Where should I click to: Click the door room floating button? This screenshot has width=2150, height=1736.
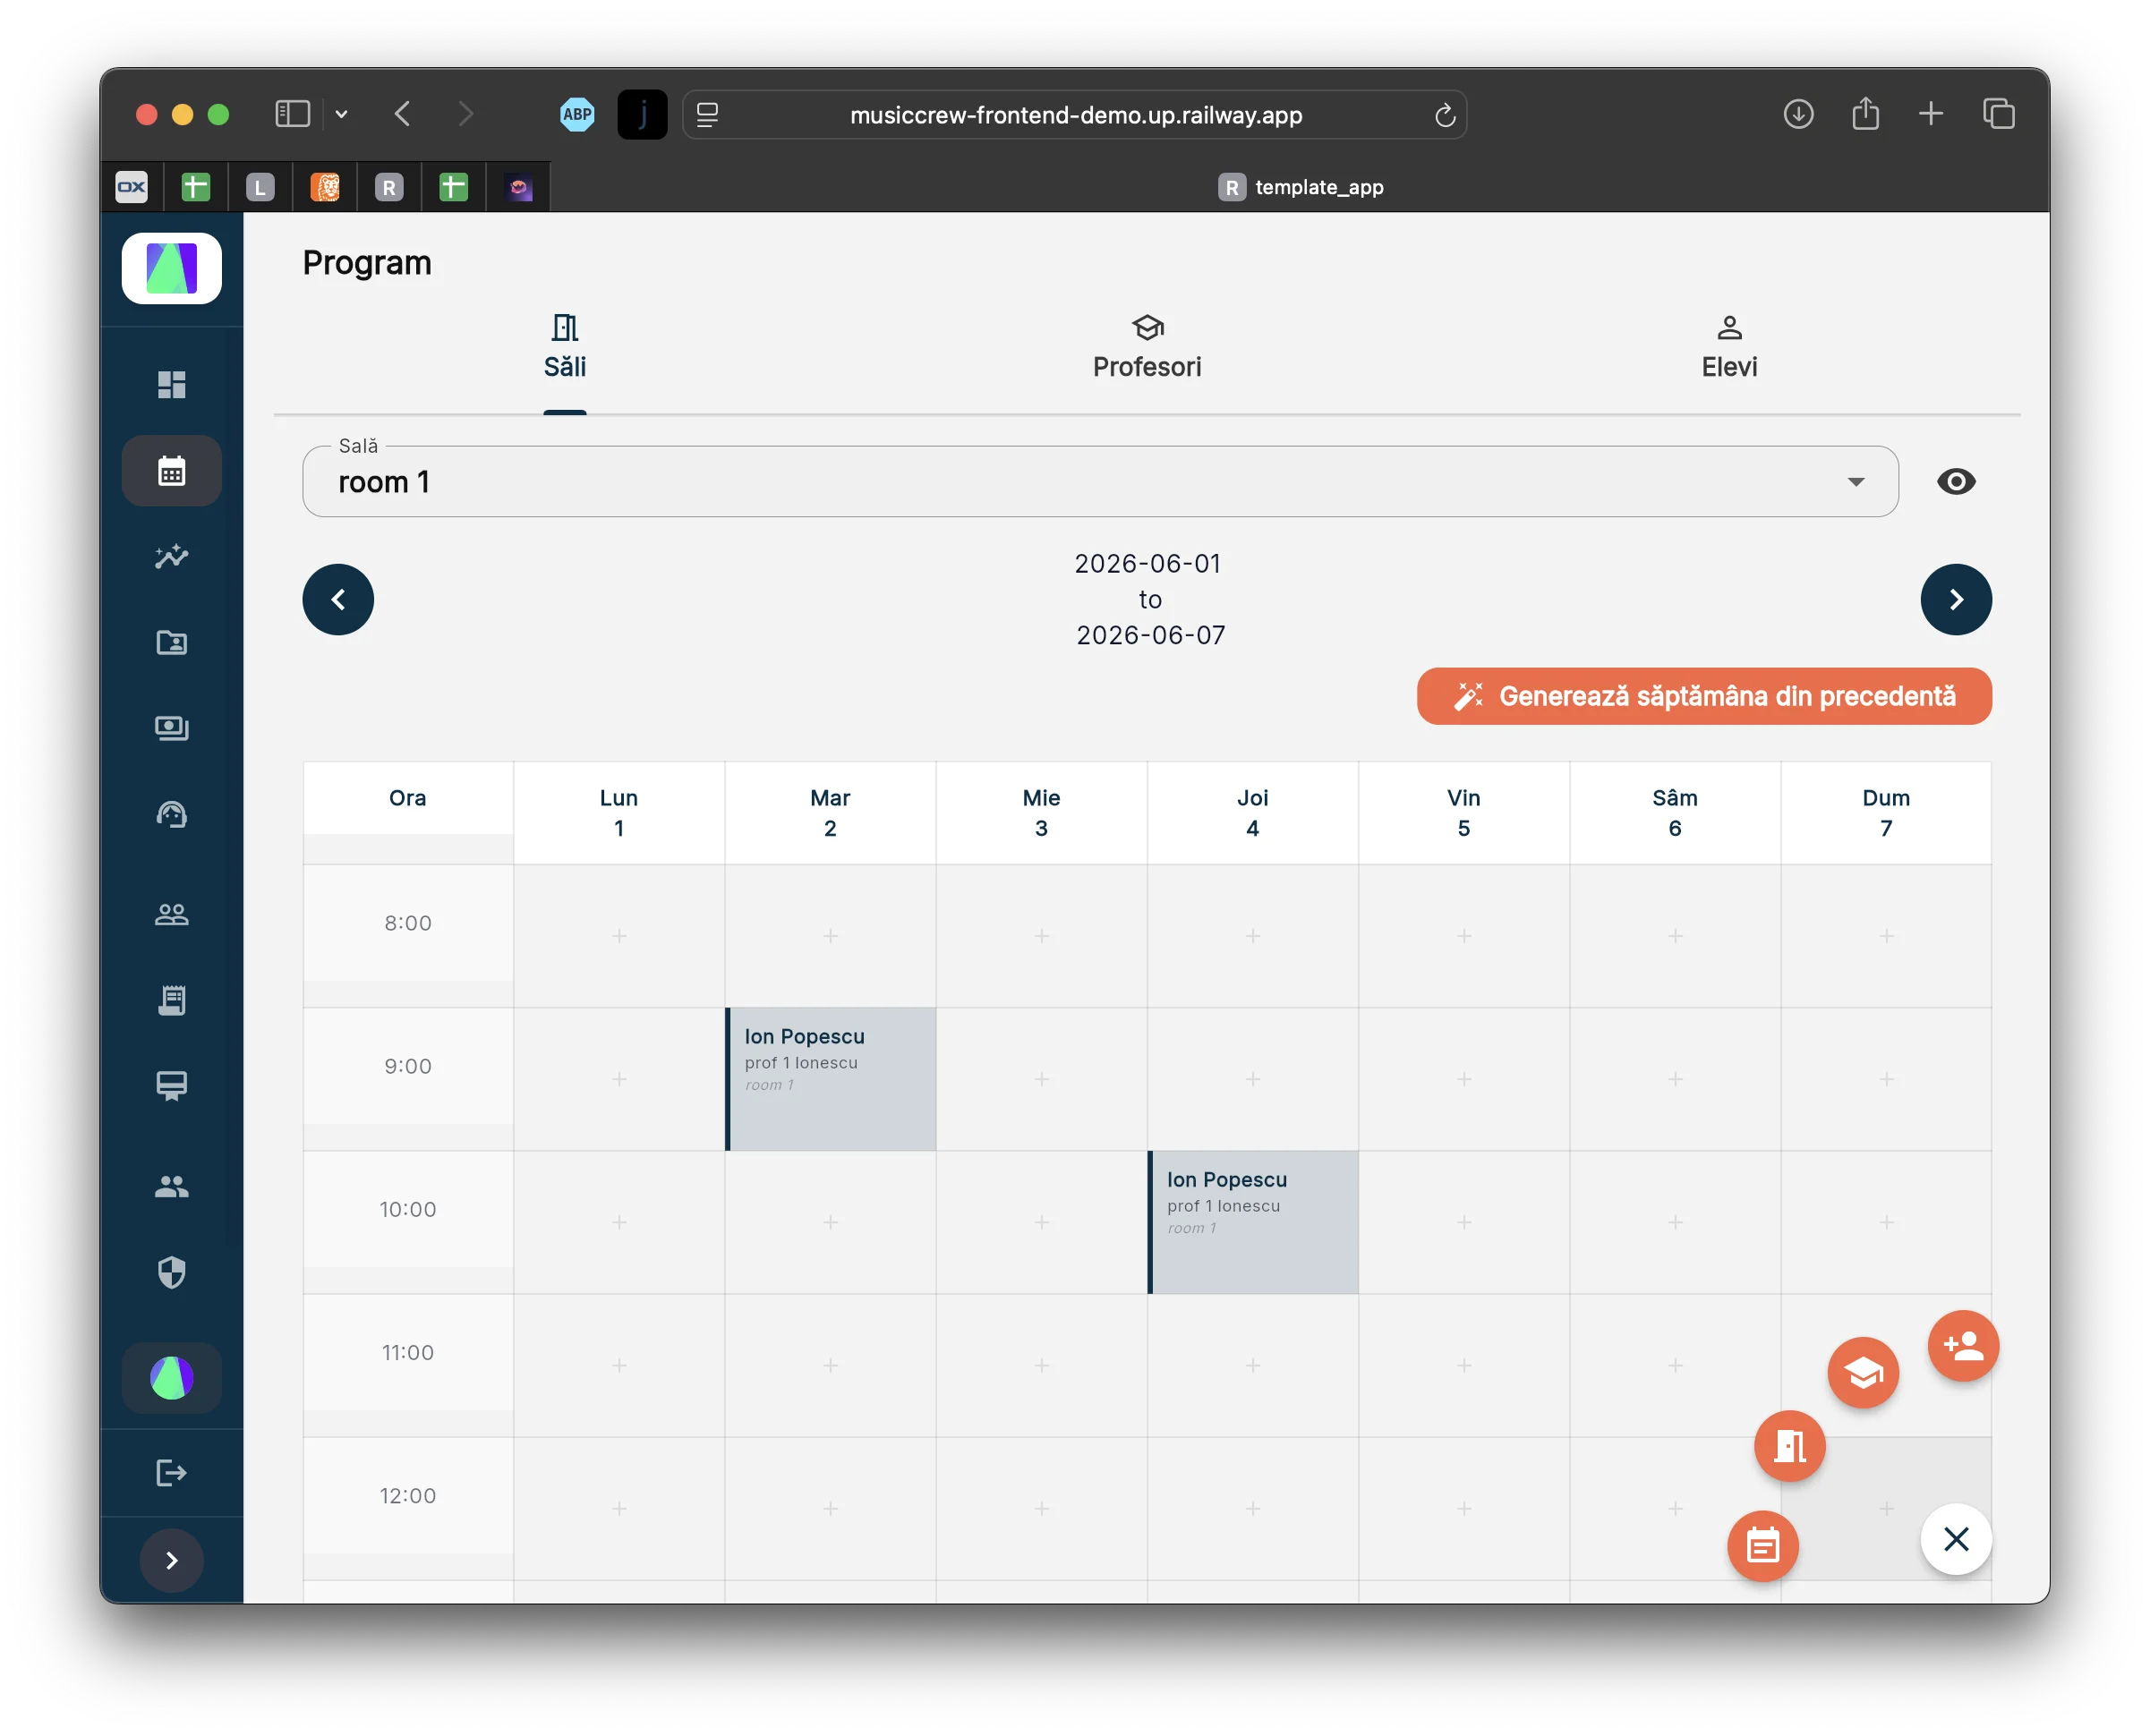point(1790,1446)
